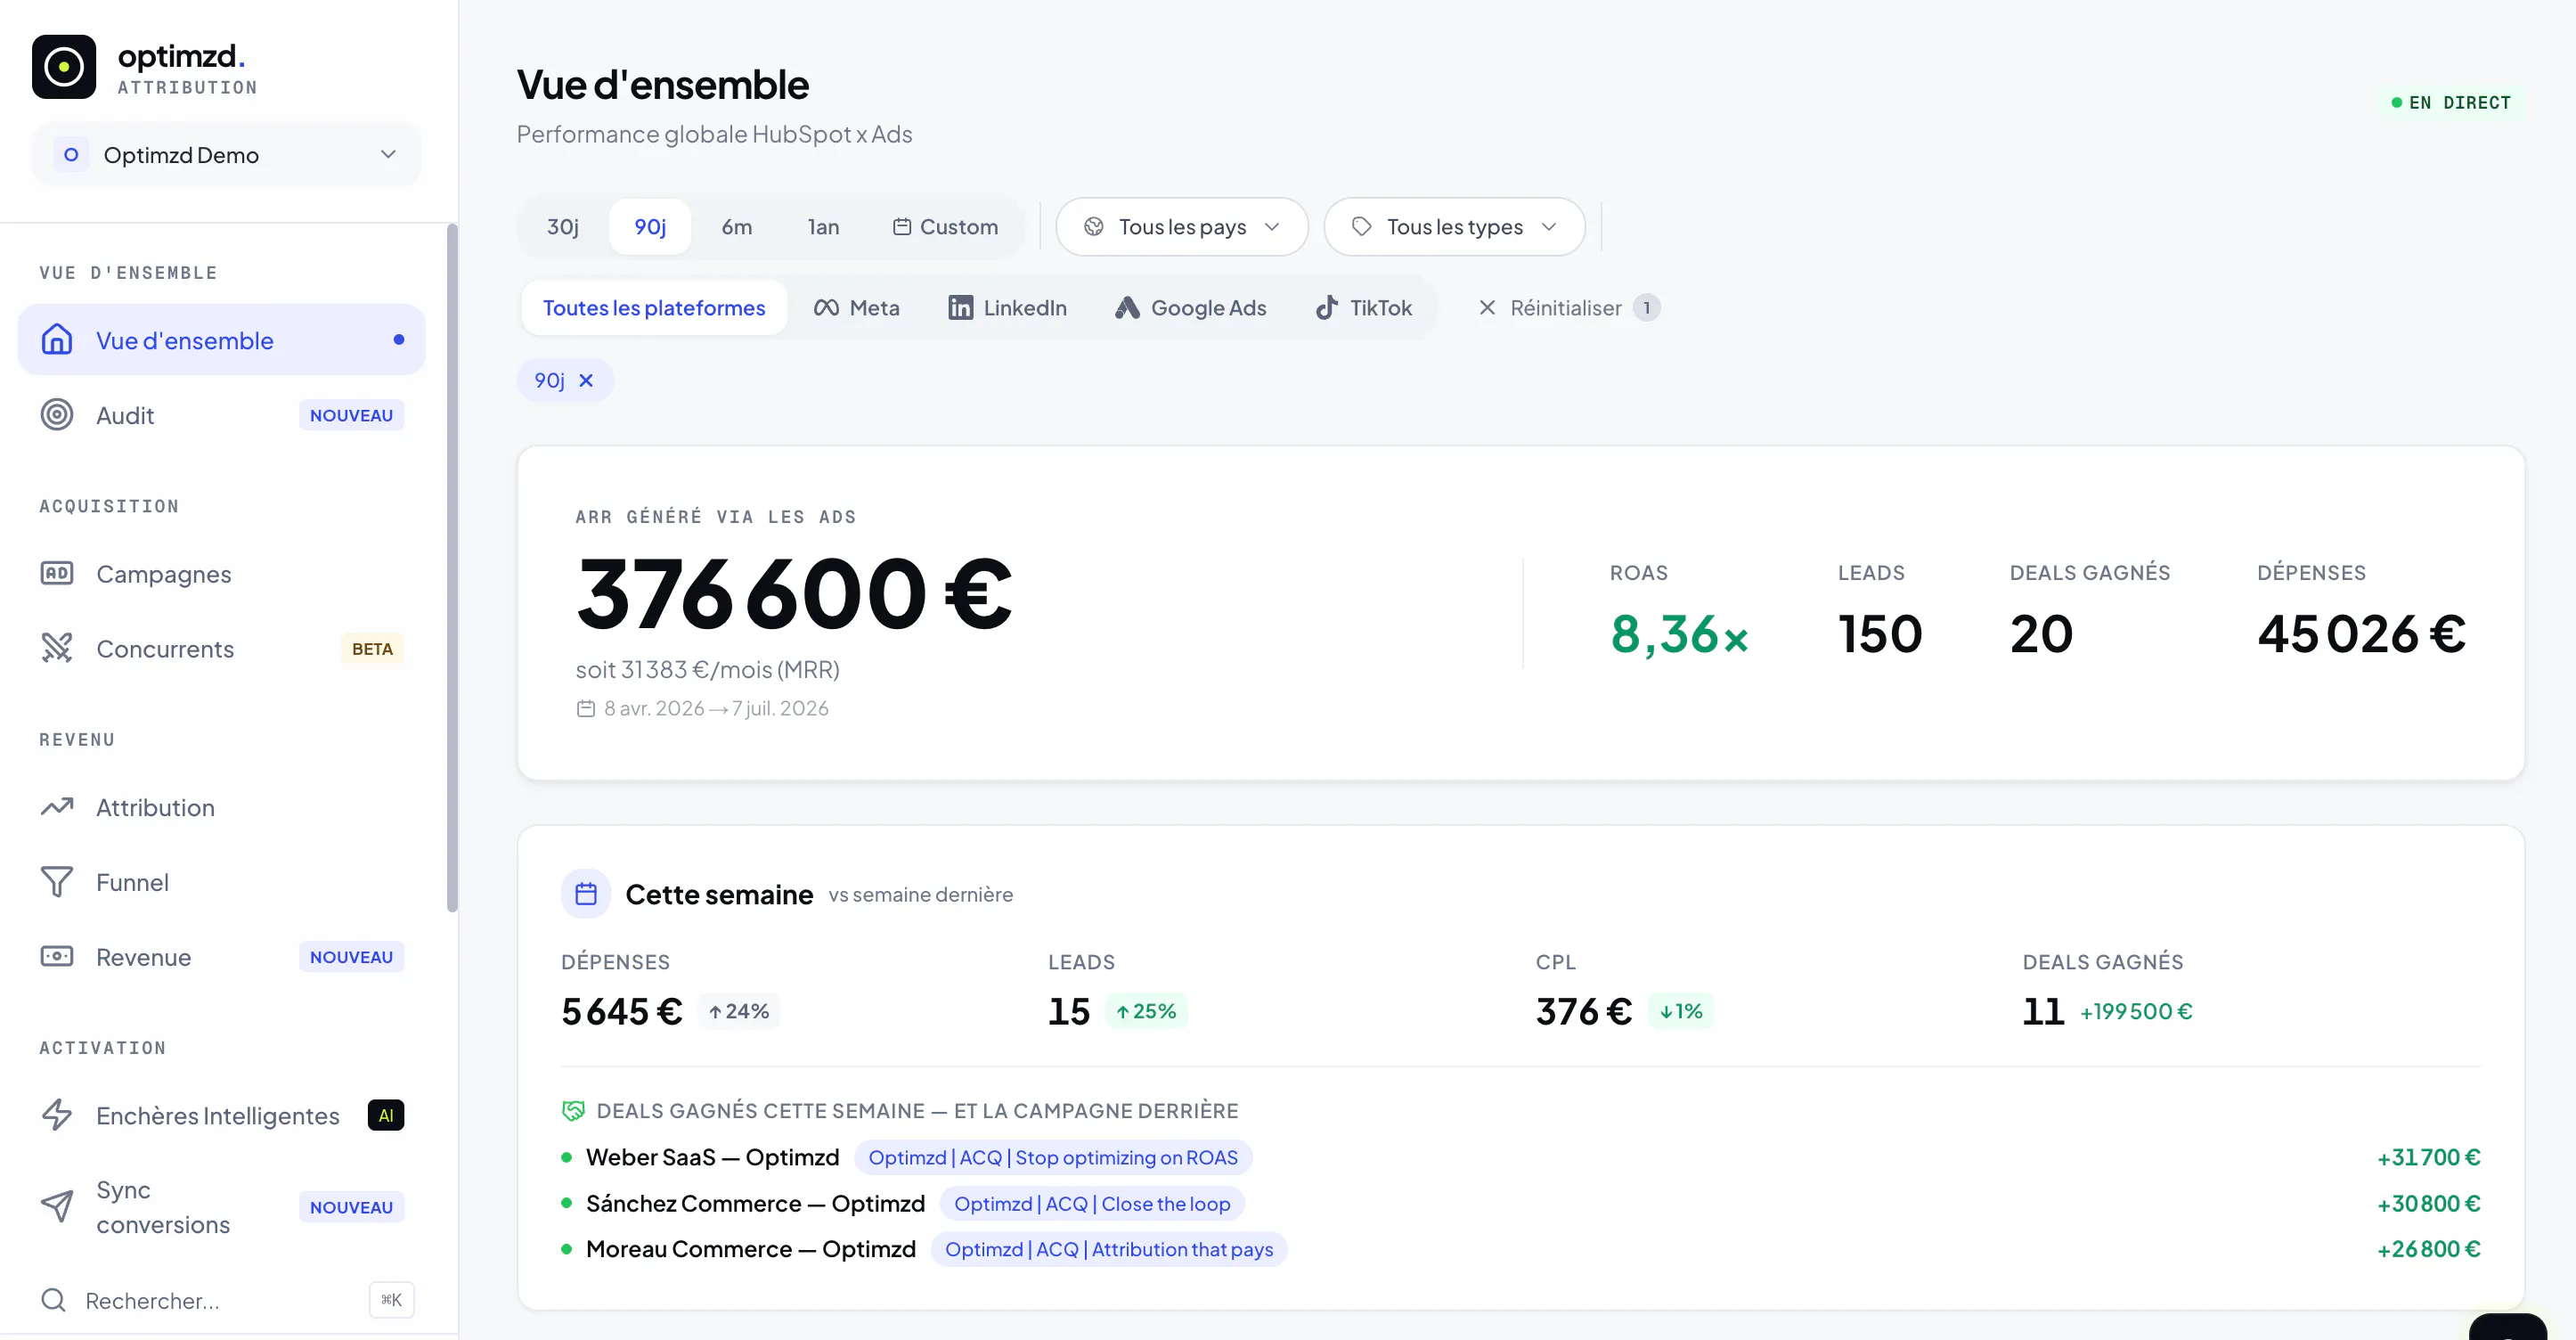Remove the 90j filter chip
The image size is (2576, 1340).
(587, 380)
